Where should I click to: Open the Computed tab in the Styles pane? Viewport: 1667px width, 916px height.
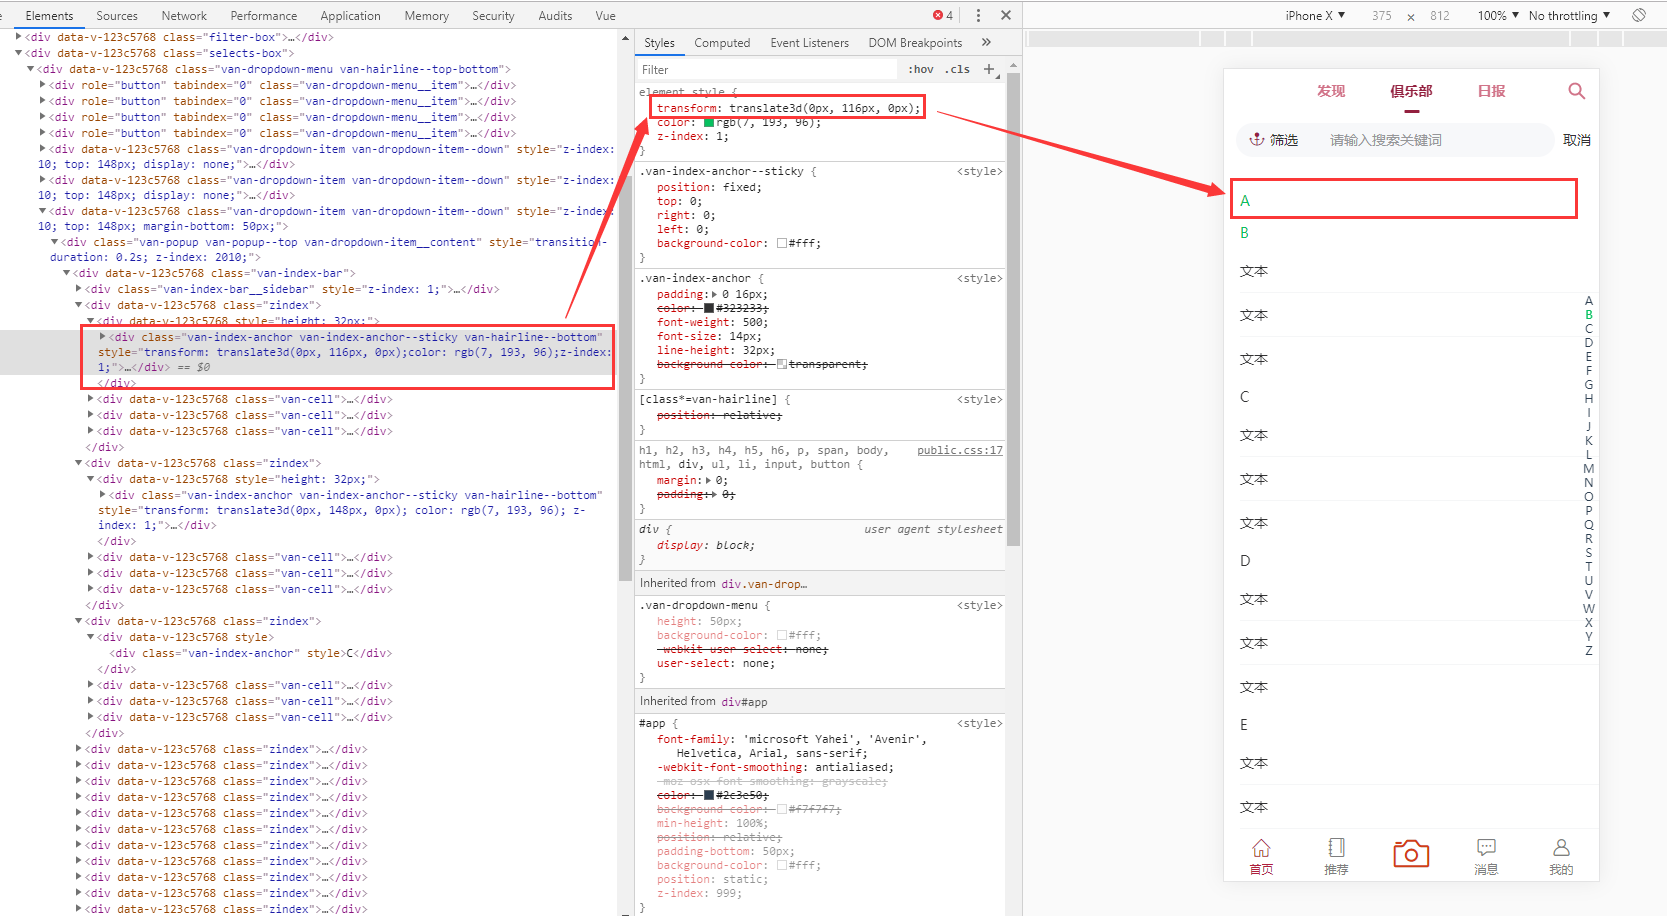tap(722, 42)
